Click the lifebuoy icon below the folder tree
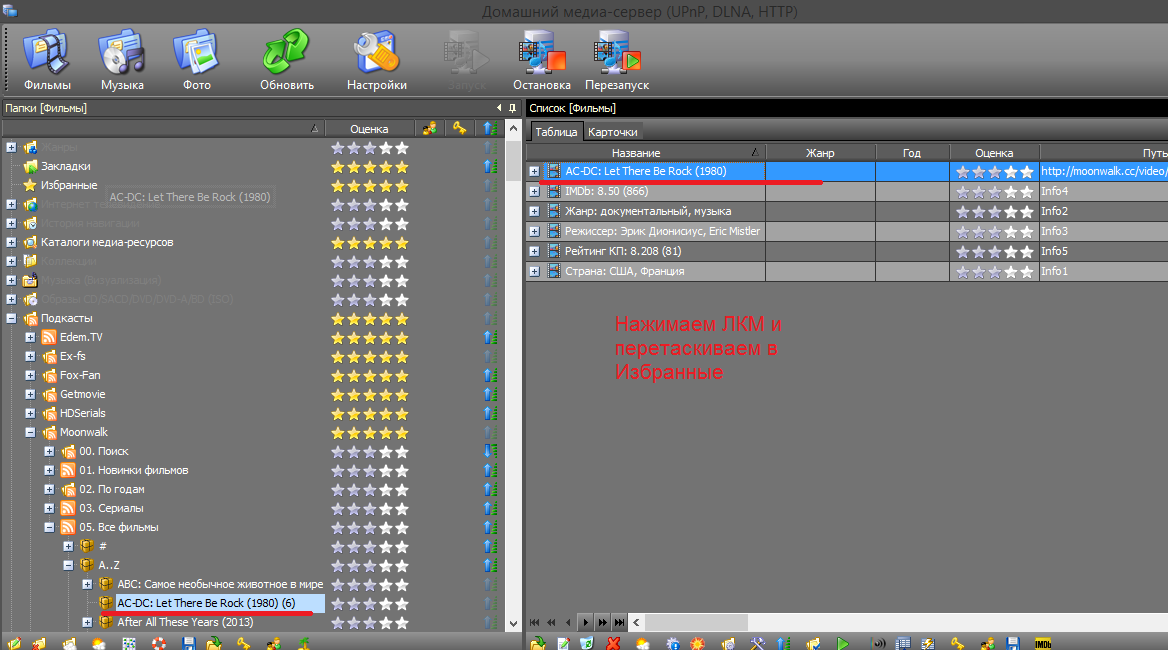Image resolution: width=1168 pixels, height=650 pixels. tap(158, 643)
